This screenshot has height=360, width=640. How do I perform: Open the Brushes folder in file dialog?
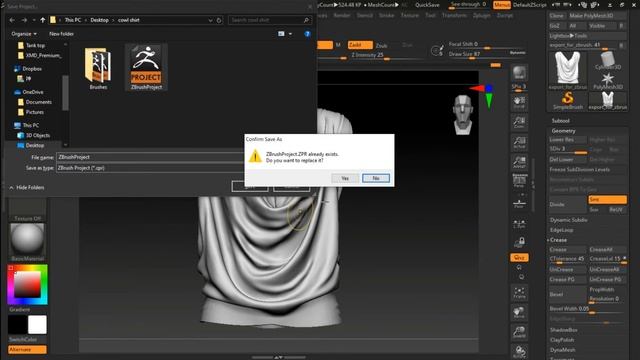coord(98,68)
